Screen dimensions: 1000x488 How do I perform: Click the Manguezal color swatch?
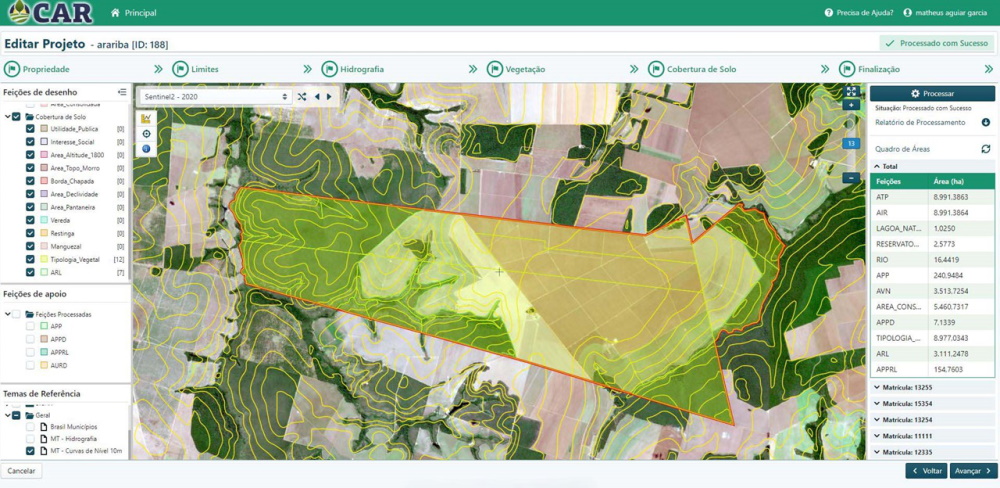(x=44, y=246)
